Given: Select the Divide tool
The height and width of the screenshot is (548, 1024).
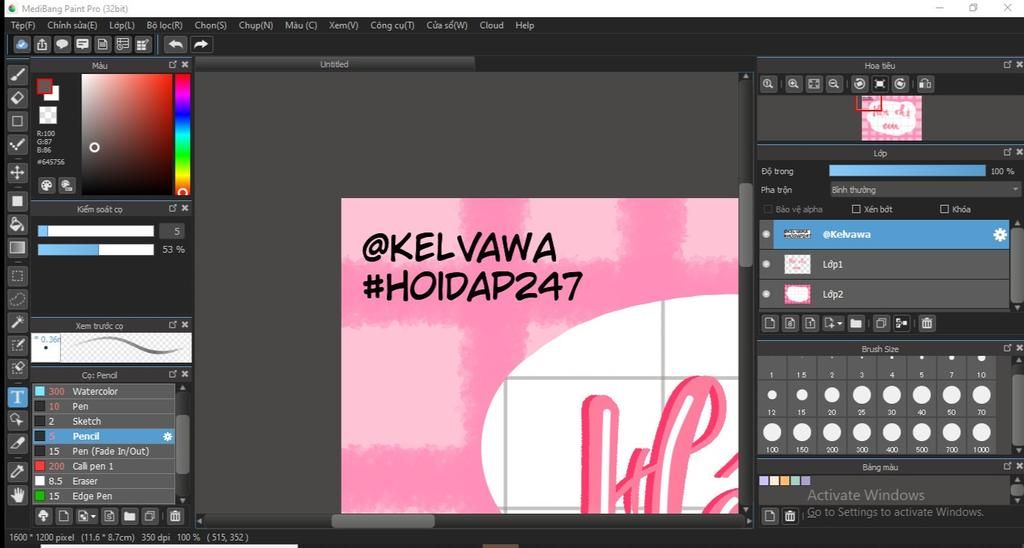Looking at the screenshot, I should pos(18,443).
